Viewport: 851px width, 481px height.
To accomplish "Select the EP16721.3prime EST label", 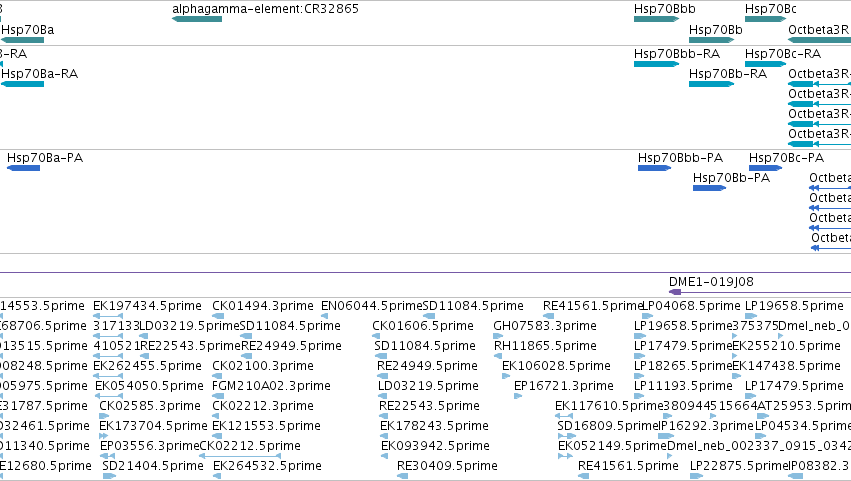I will (564, 386).
